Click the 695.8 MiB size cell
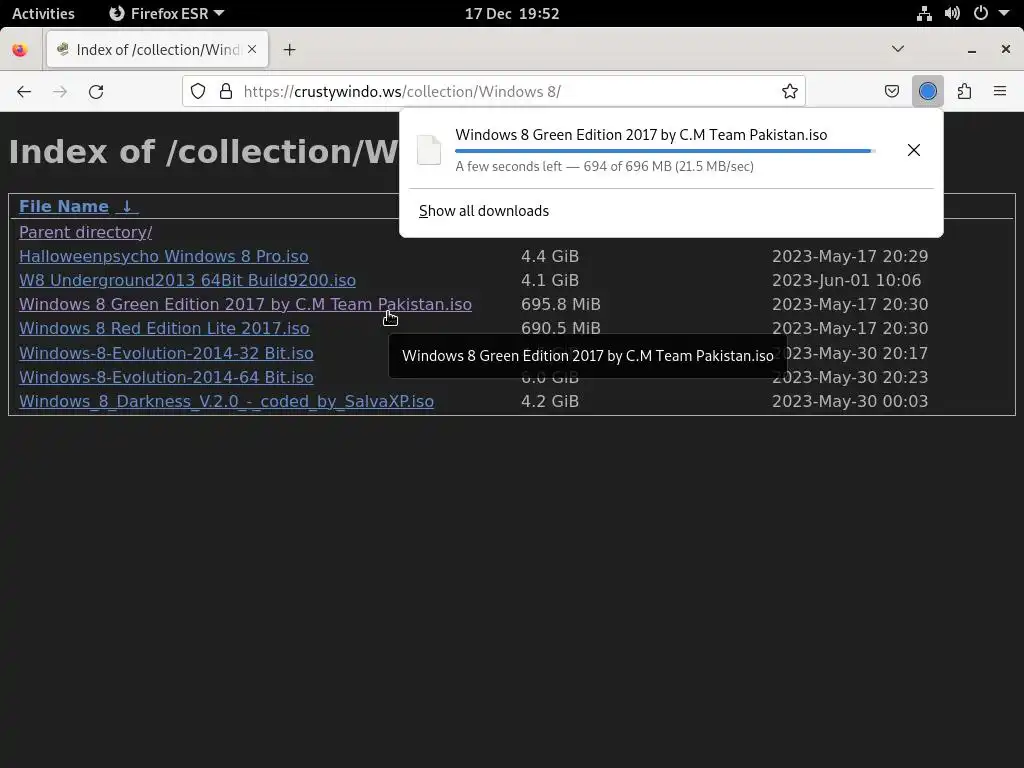This screenshot has width=1024, height=768. tap(561, 304)
